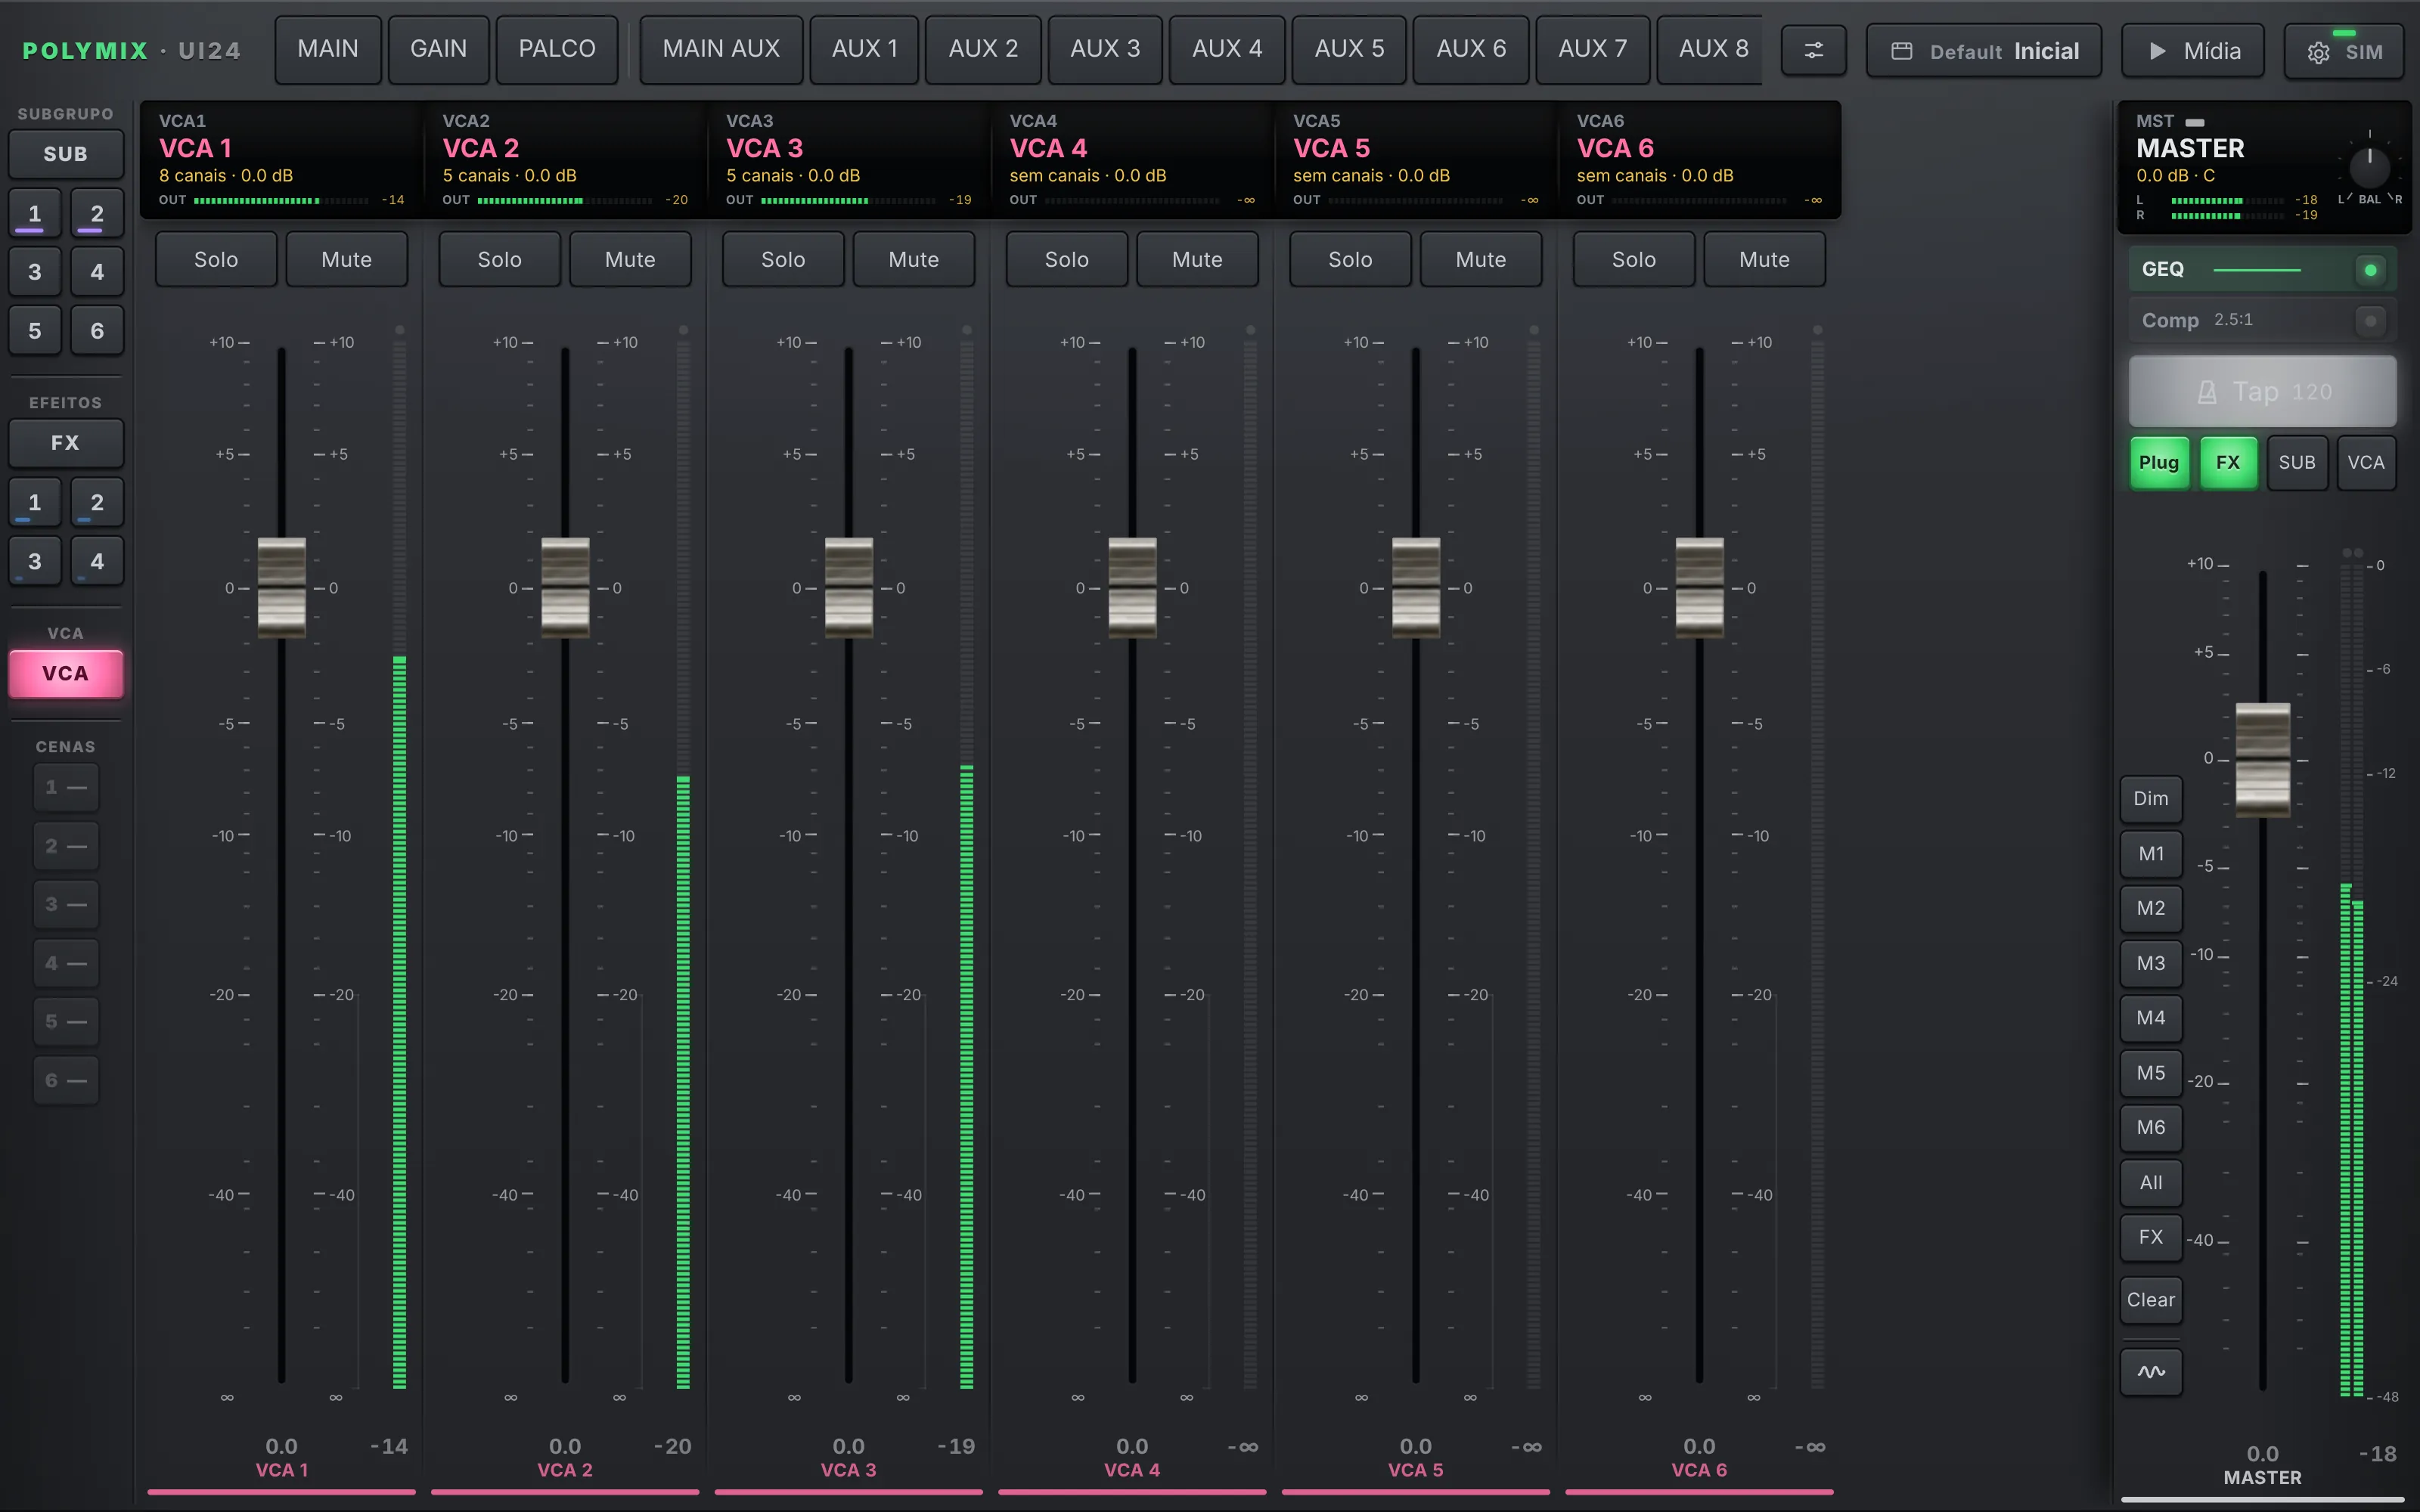Click the waveform icon button below Clear
Screen dimensions: 2420x1512
[x=2151, y=1371]
